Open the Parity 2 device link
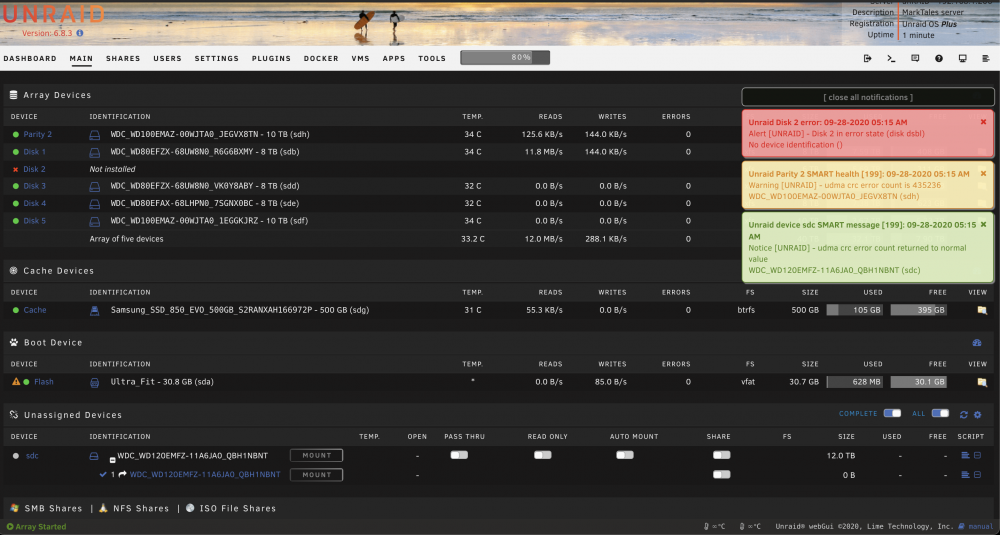This screenshot has width=1000, height=535. [x=38, y=135]
